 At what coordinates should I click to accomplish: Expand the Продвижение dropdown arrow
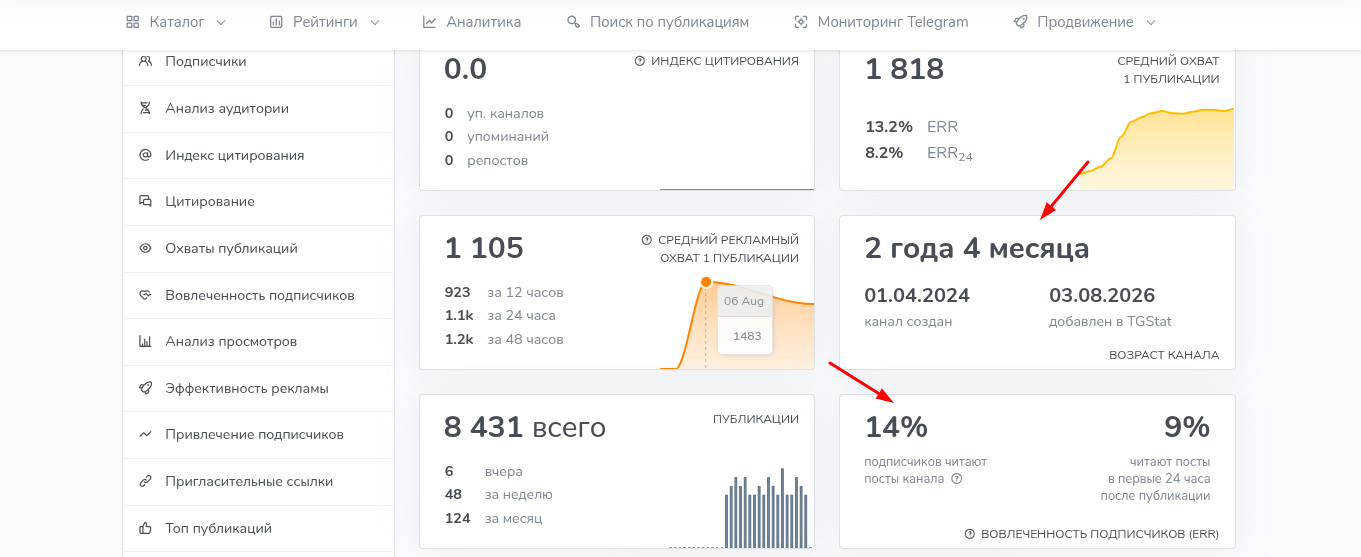(1151, 22)
